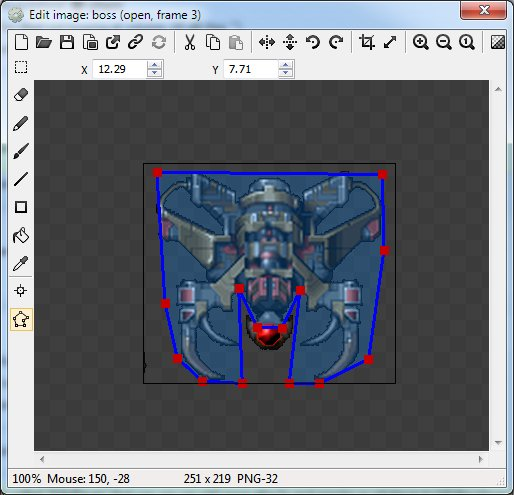
Task: Select the Eraser tool
Action: 21,95
